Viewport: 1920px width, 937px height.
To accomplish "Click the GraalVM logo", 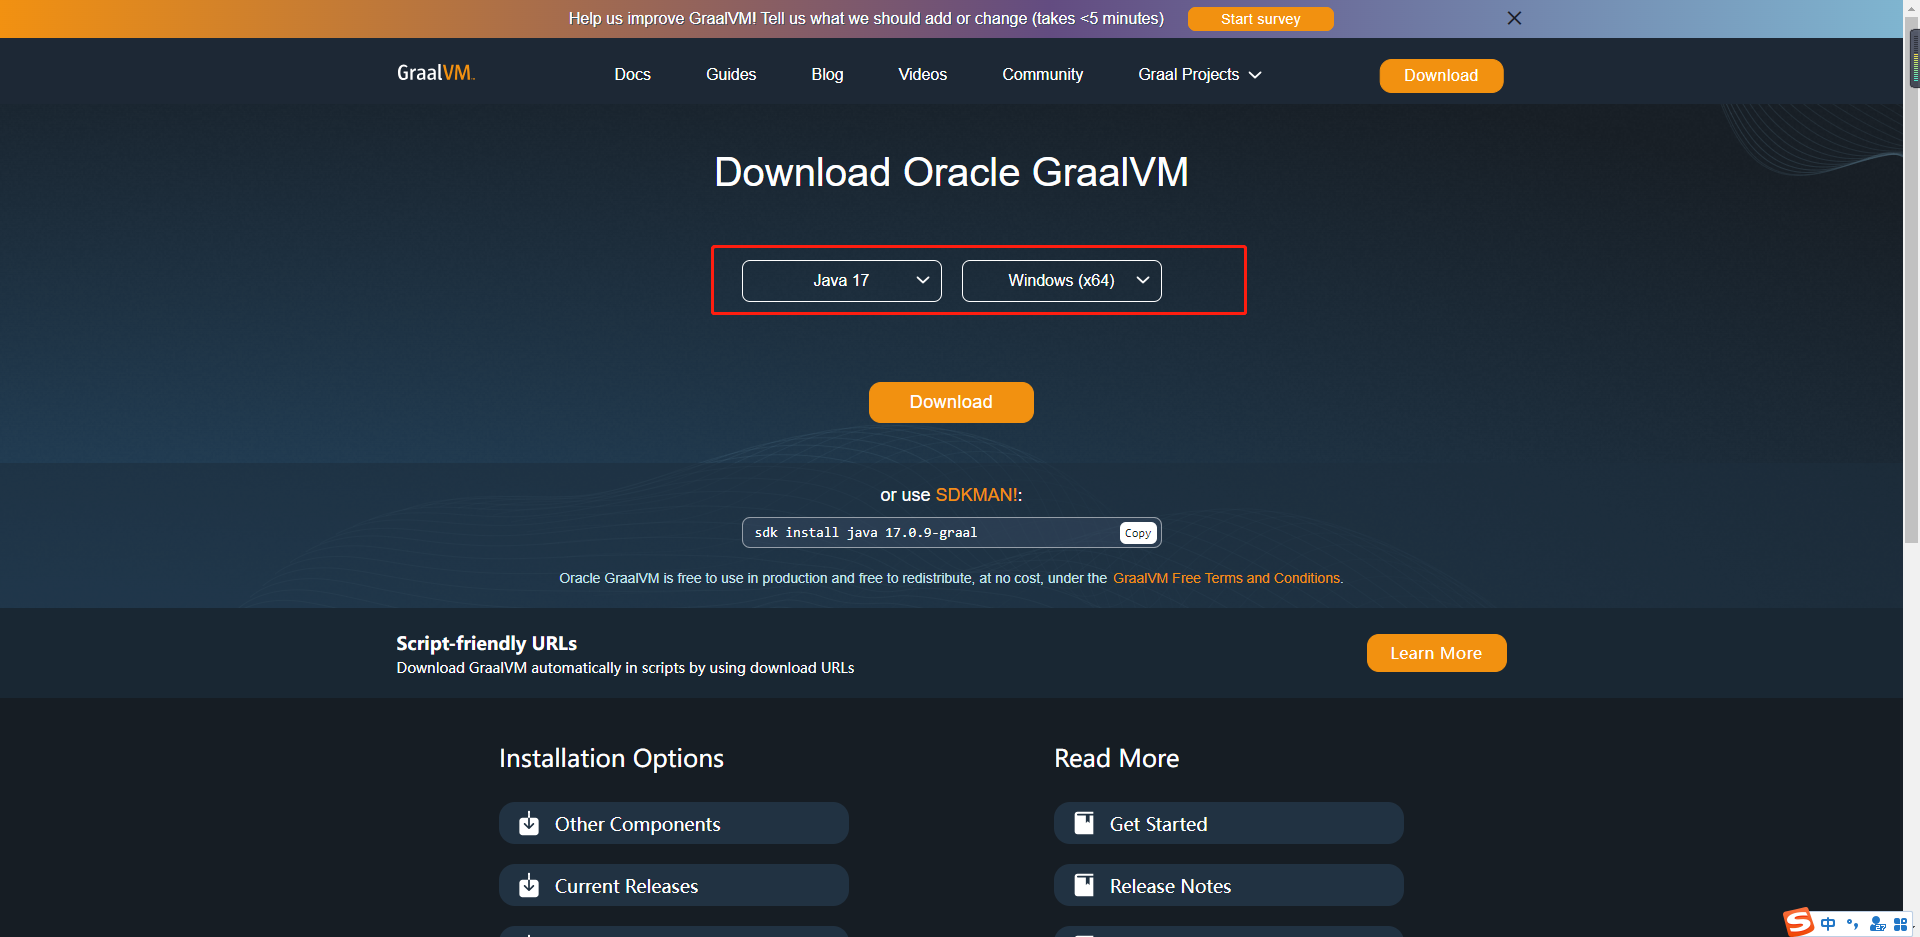I will click(436, 73).
